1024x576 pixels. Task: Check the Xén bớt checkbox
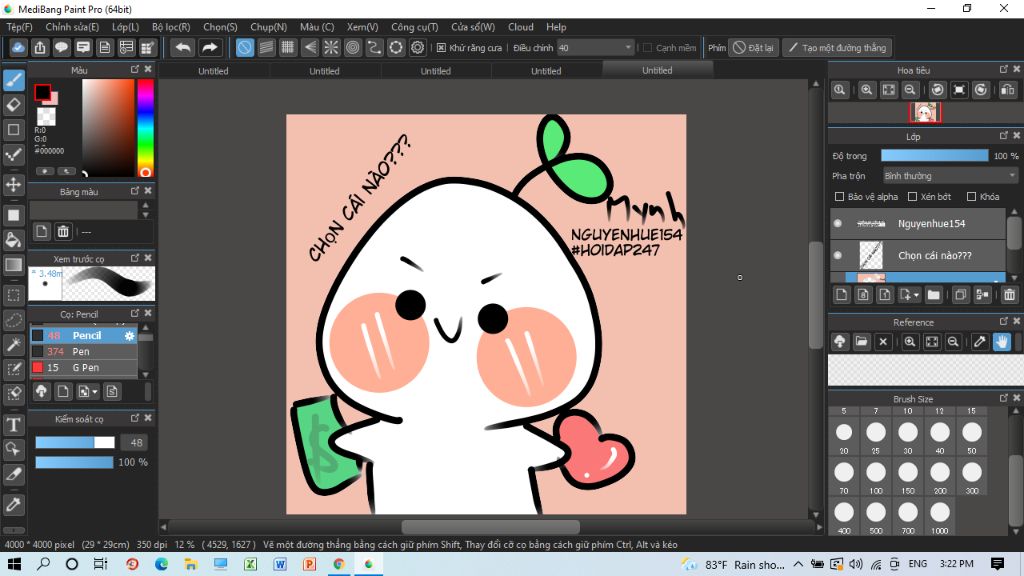click(x=912, y=197)
